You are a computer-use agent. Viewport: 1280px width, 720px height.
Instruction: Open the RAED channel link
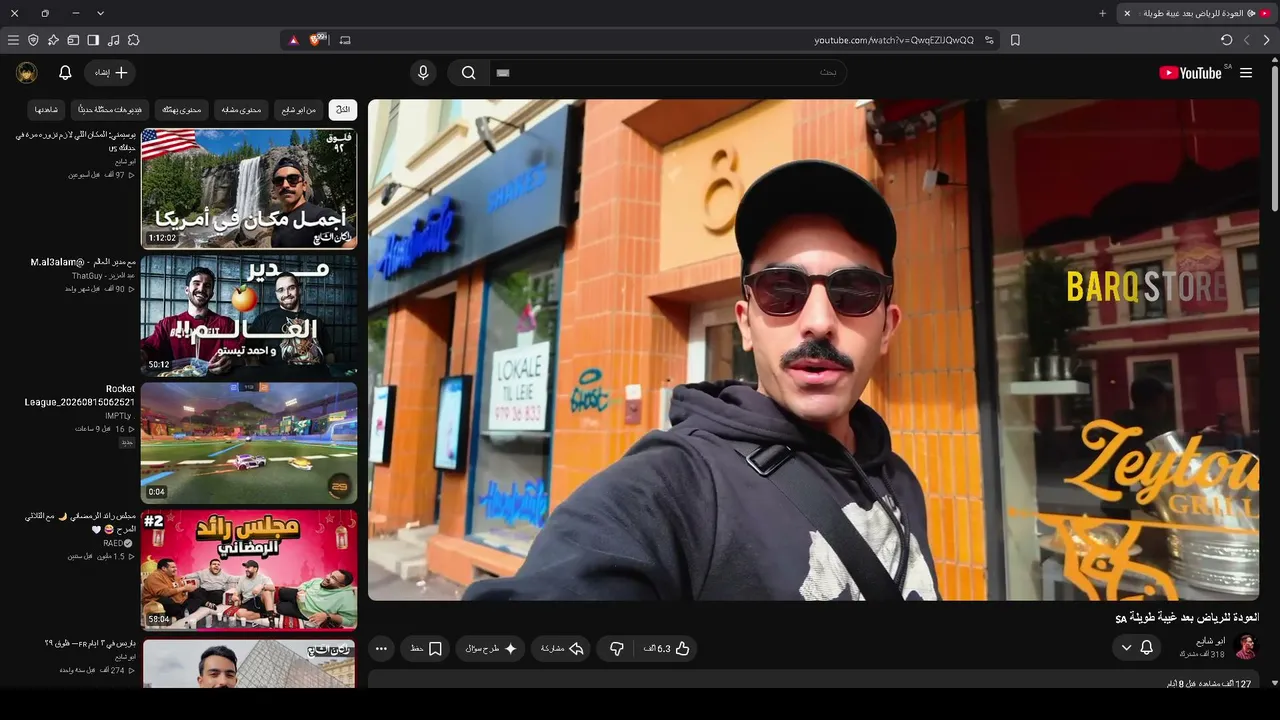tap(118, 543)
